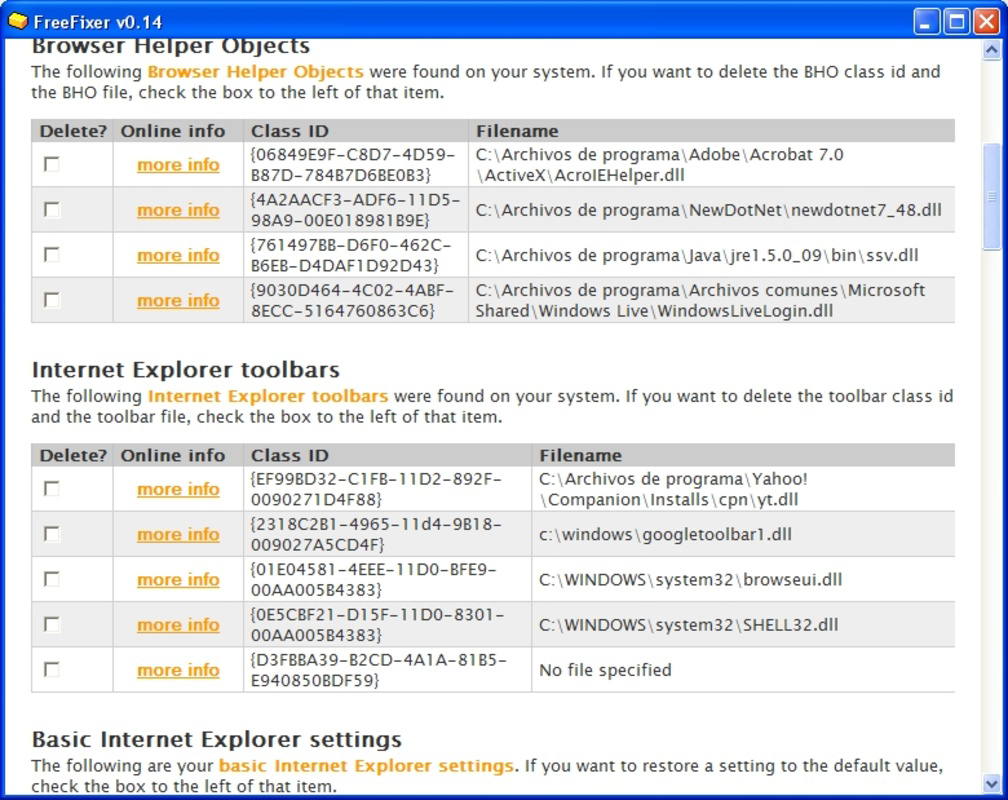The height and width of the screenshot is (800, 1008).
Task: Open more info for SHELL32.dll
Action: [178, 624]
